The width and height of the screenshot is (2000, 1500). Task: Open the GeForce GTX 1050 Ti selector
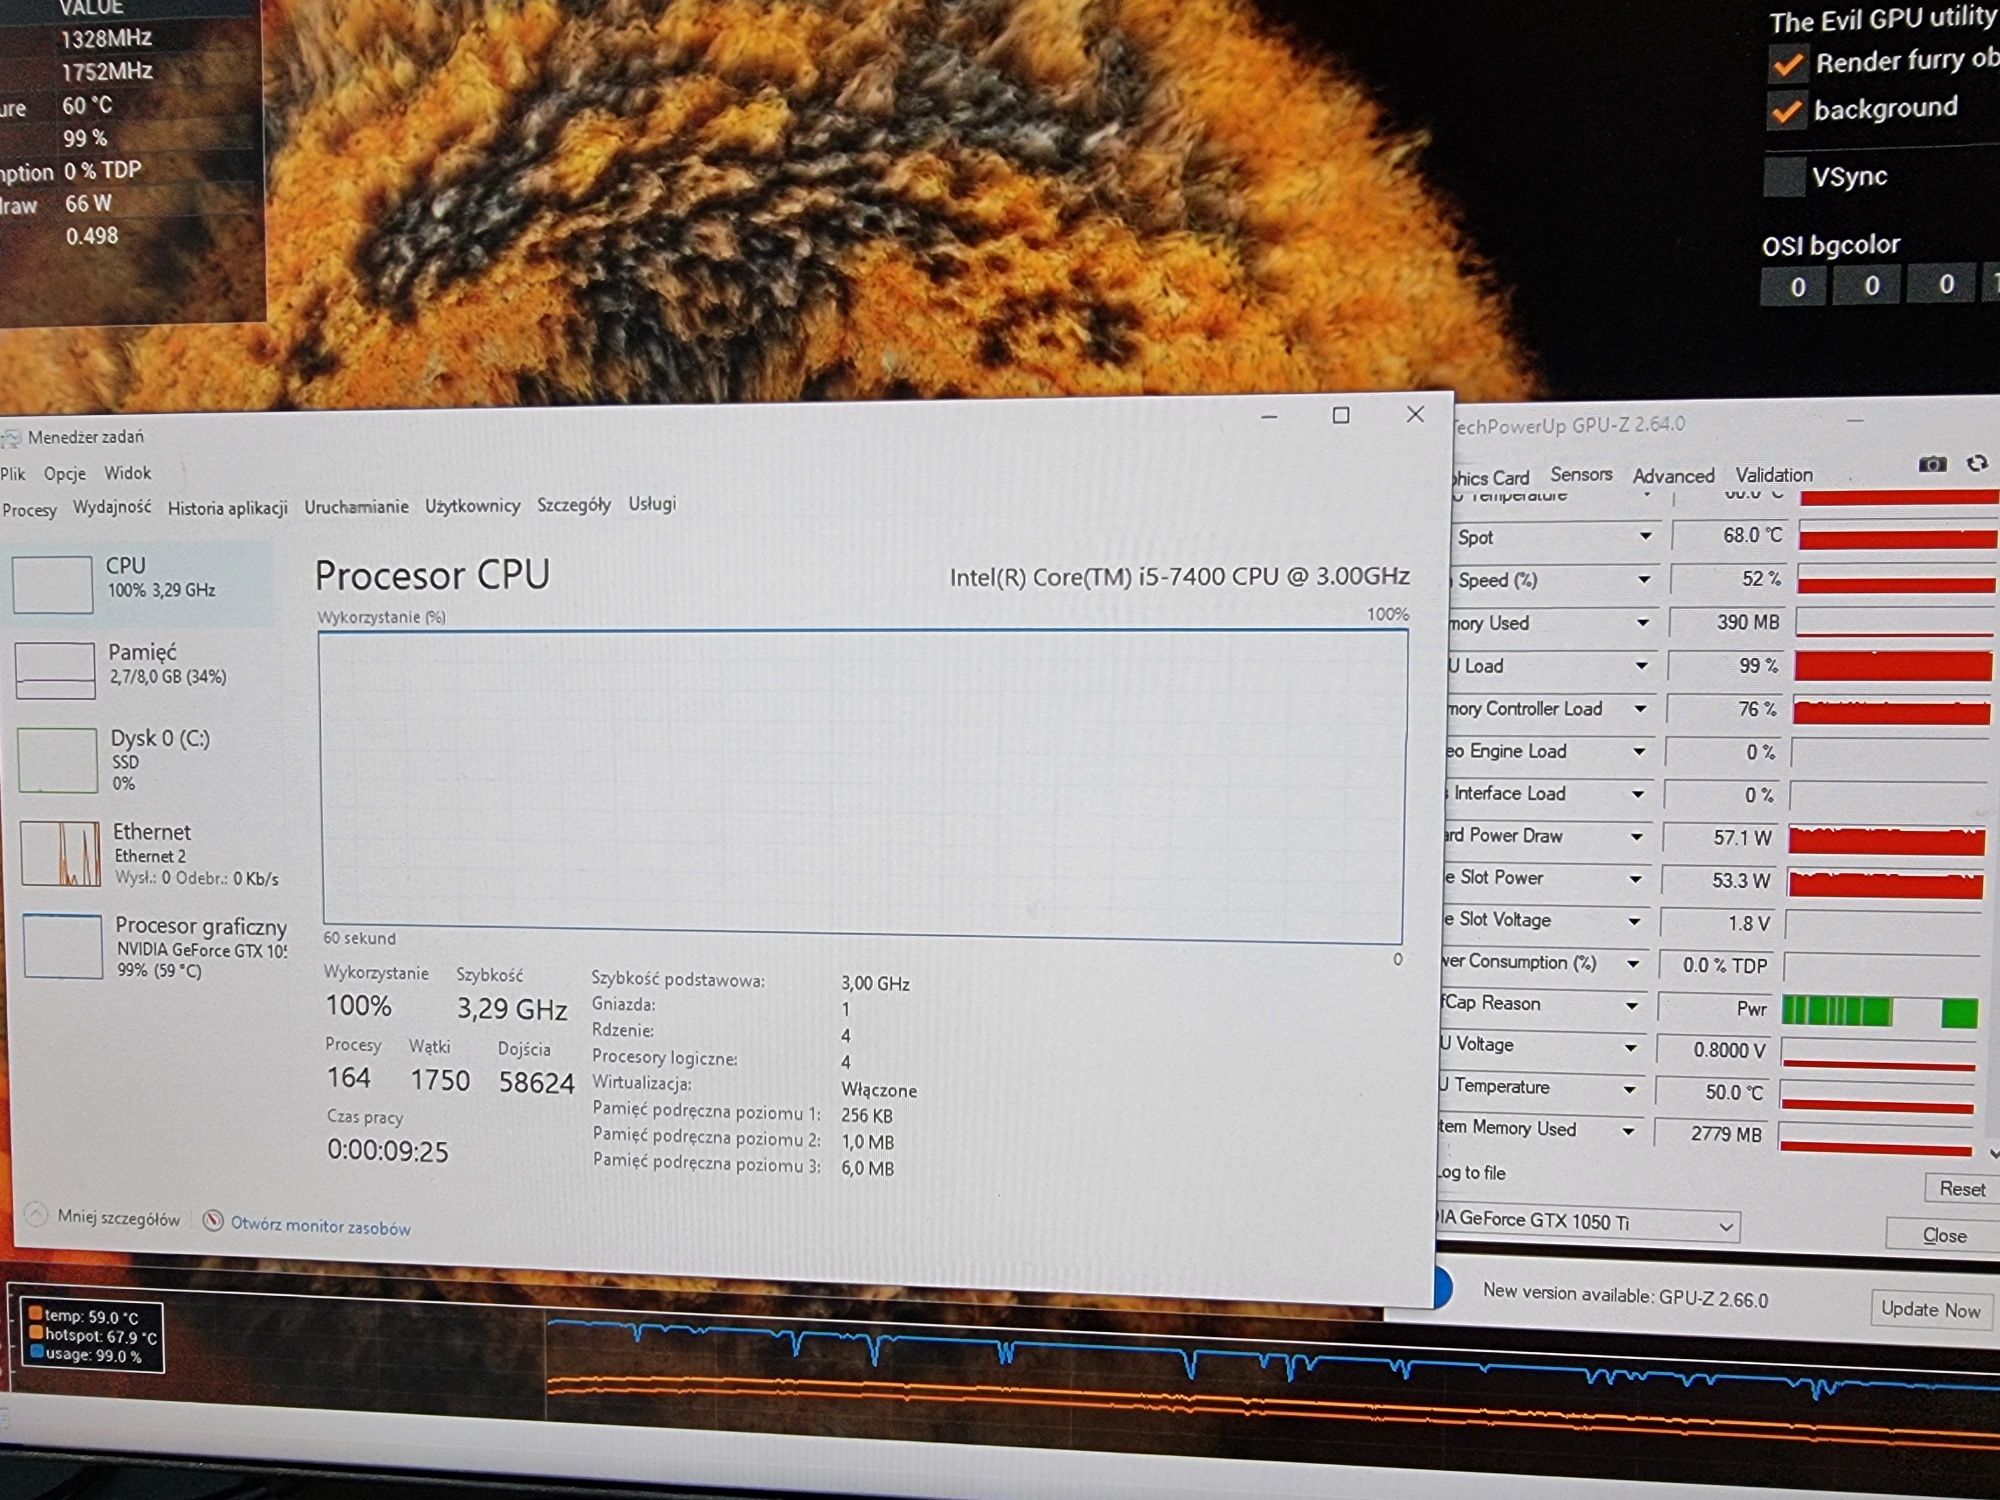(x=1587, y=1222)
